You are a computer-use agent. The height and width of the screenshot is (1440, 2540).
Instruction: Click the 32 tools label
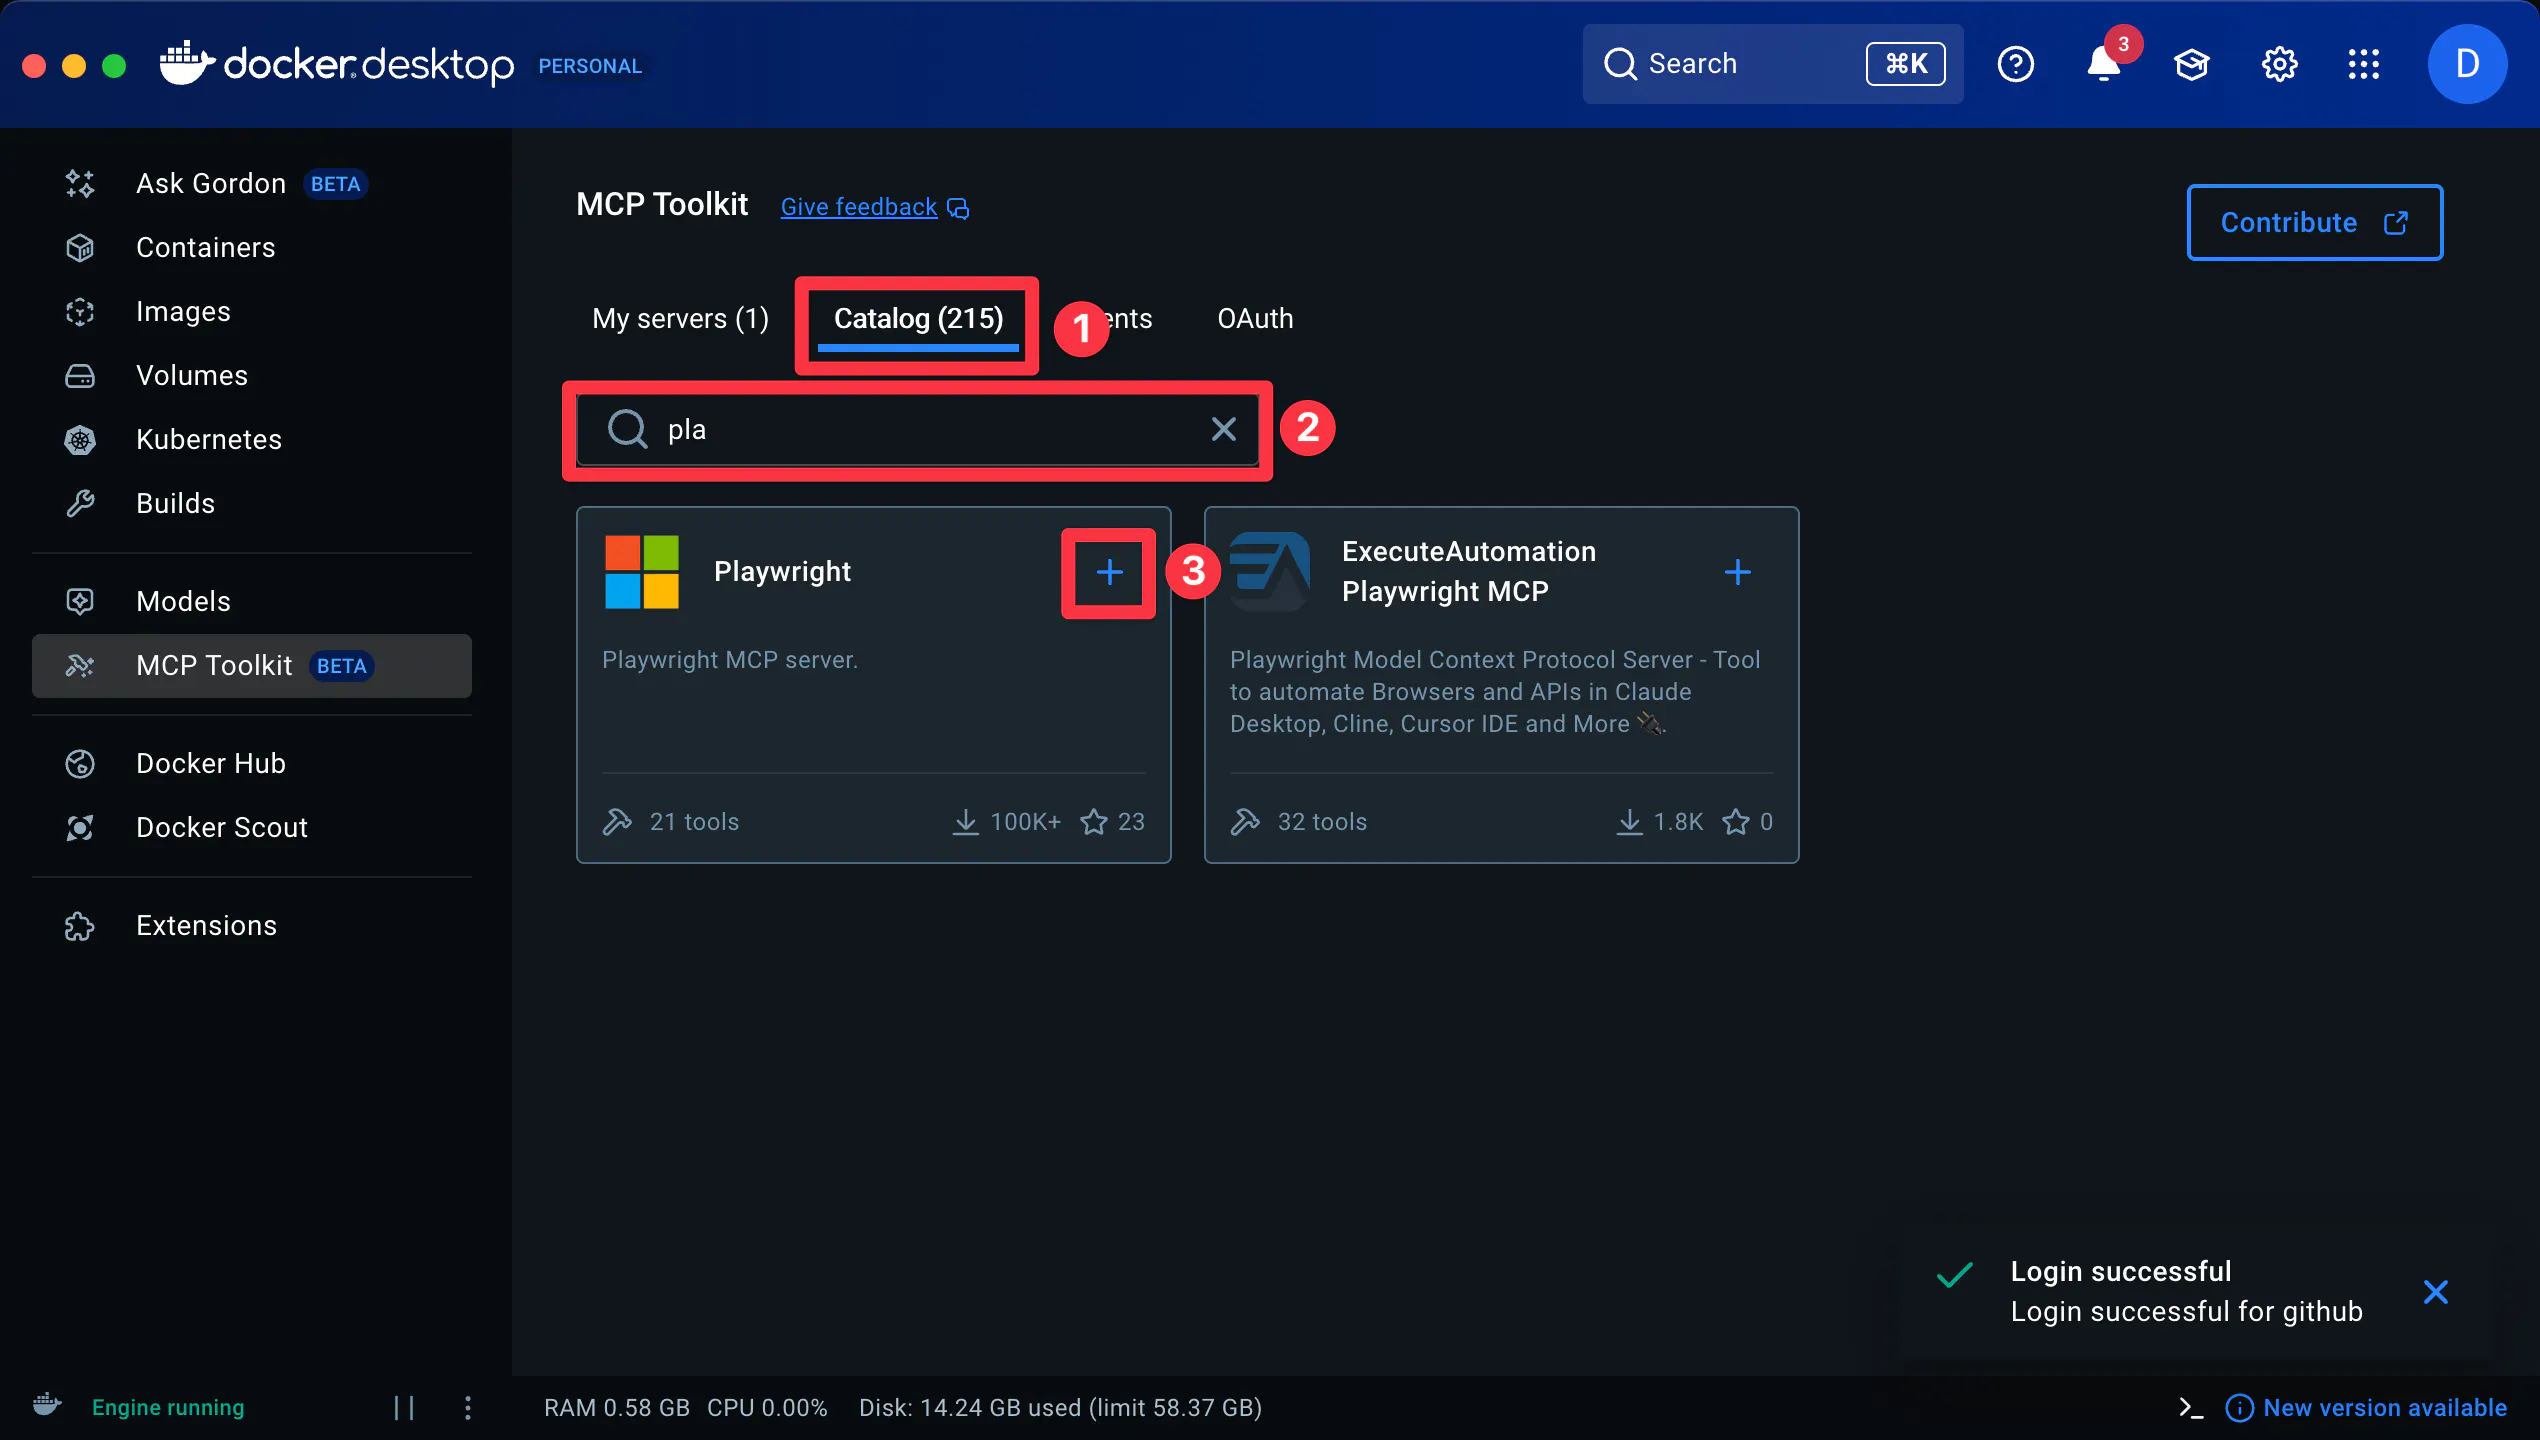pyautogui.click(x=1322, y=822)
